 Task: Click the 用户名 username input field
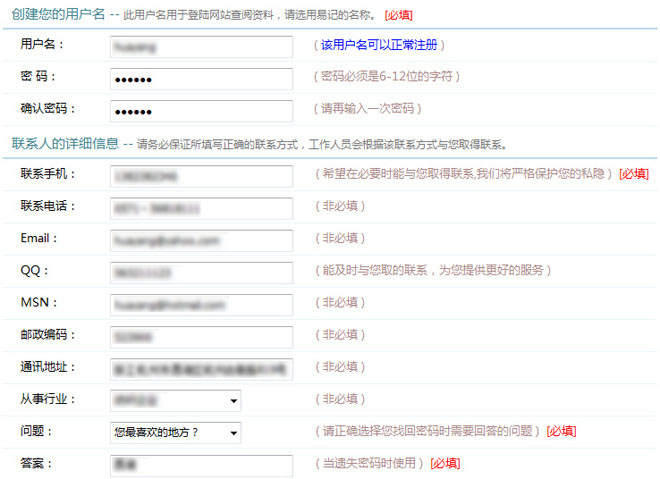pos(201,46)
